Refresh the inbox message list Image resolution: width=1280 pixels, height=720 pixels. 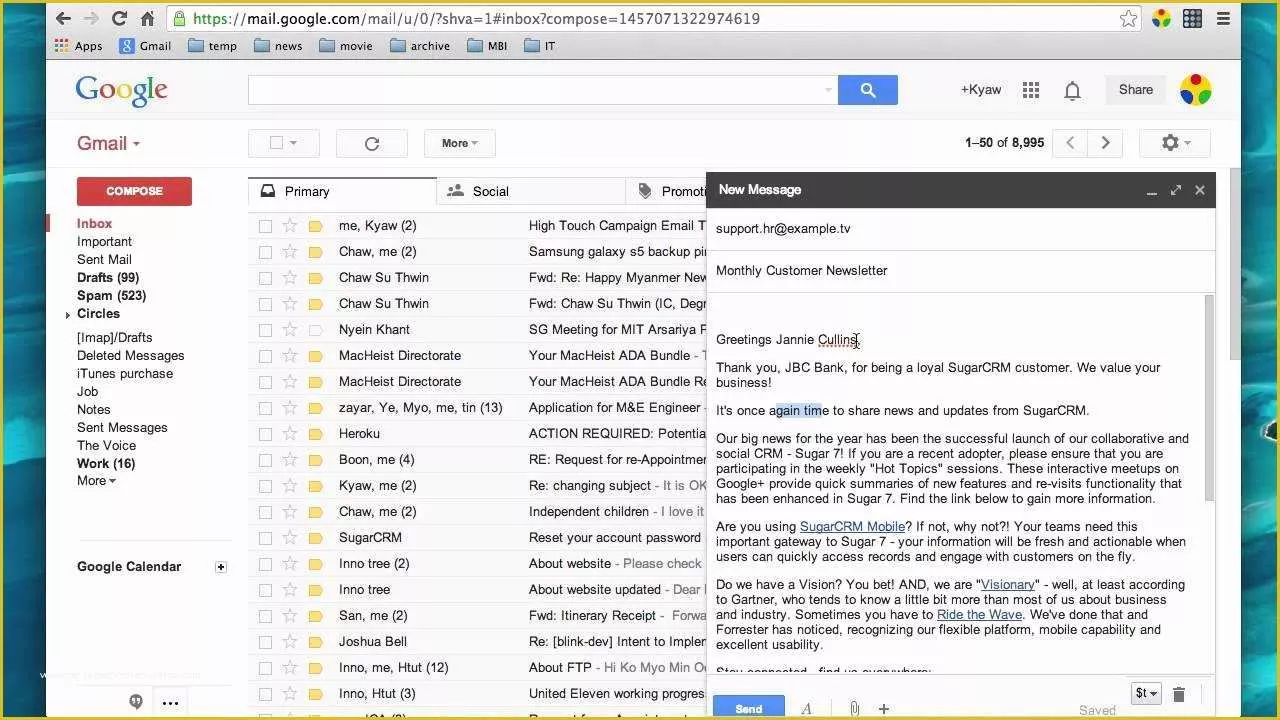click(x=371, y=143)
